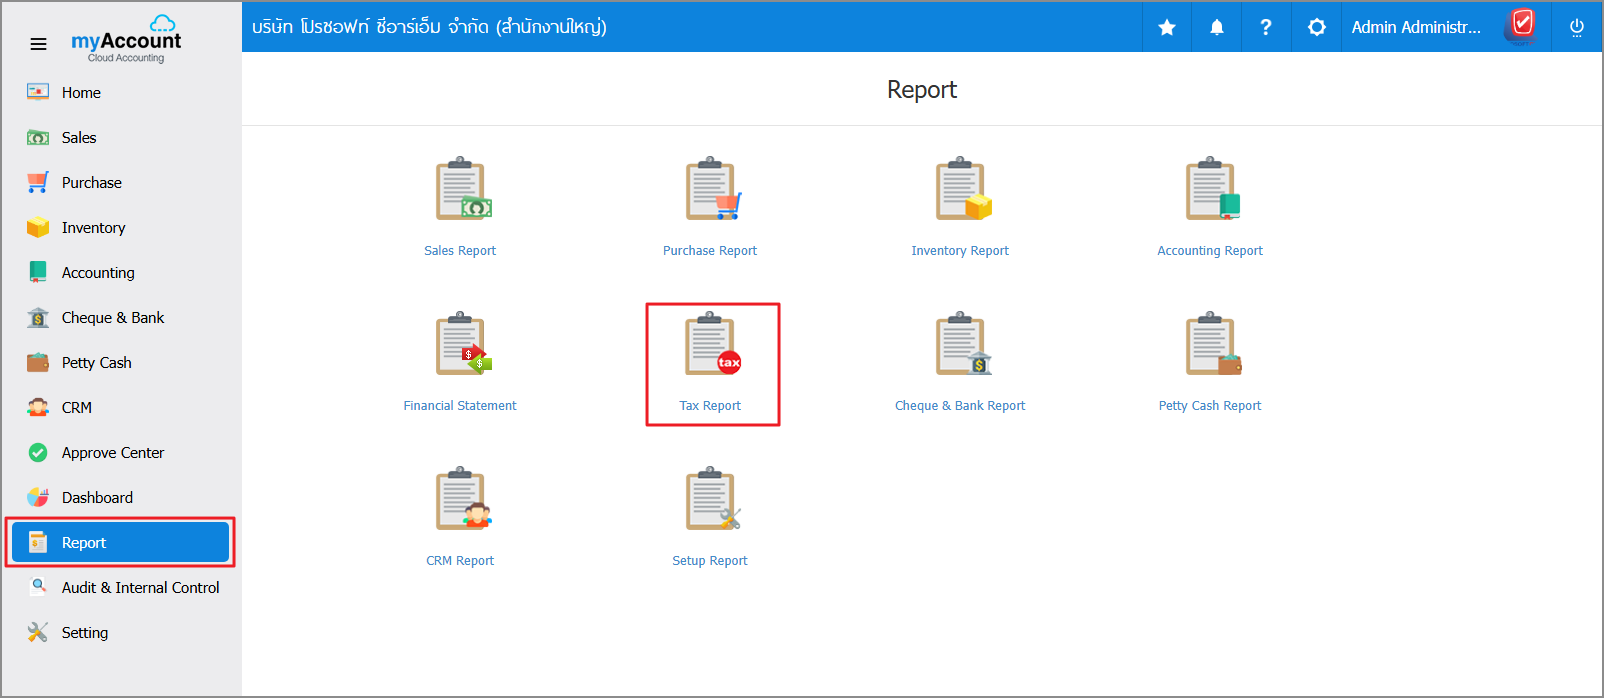
Task: Click the power logout icon
Action: click(x=1577, y=27)
